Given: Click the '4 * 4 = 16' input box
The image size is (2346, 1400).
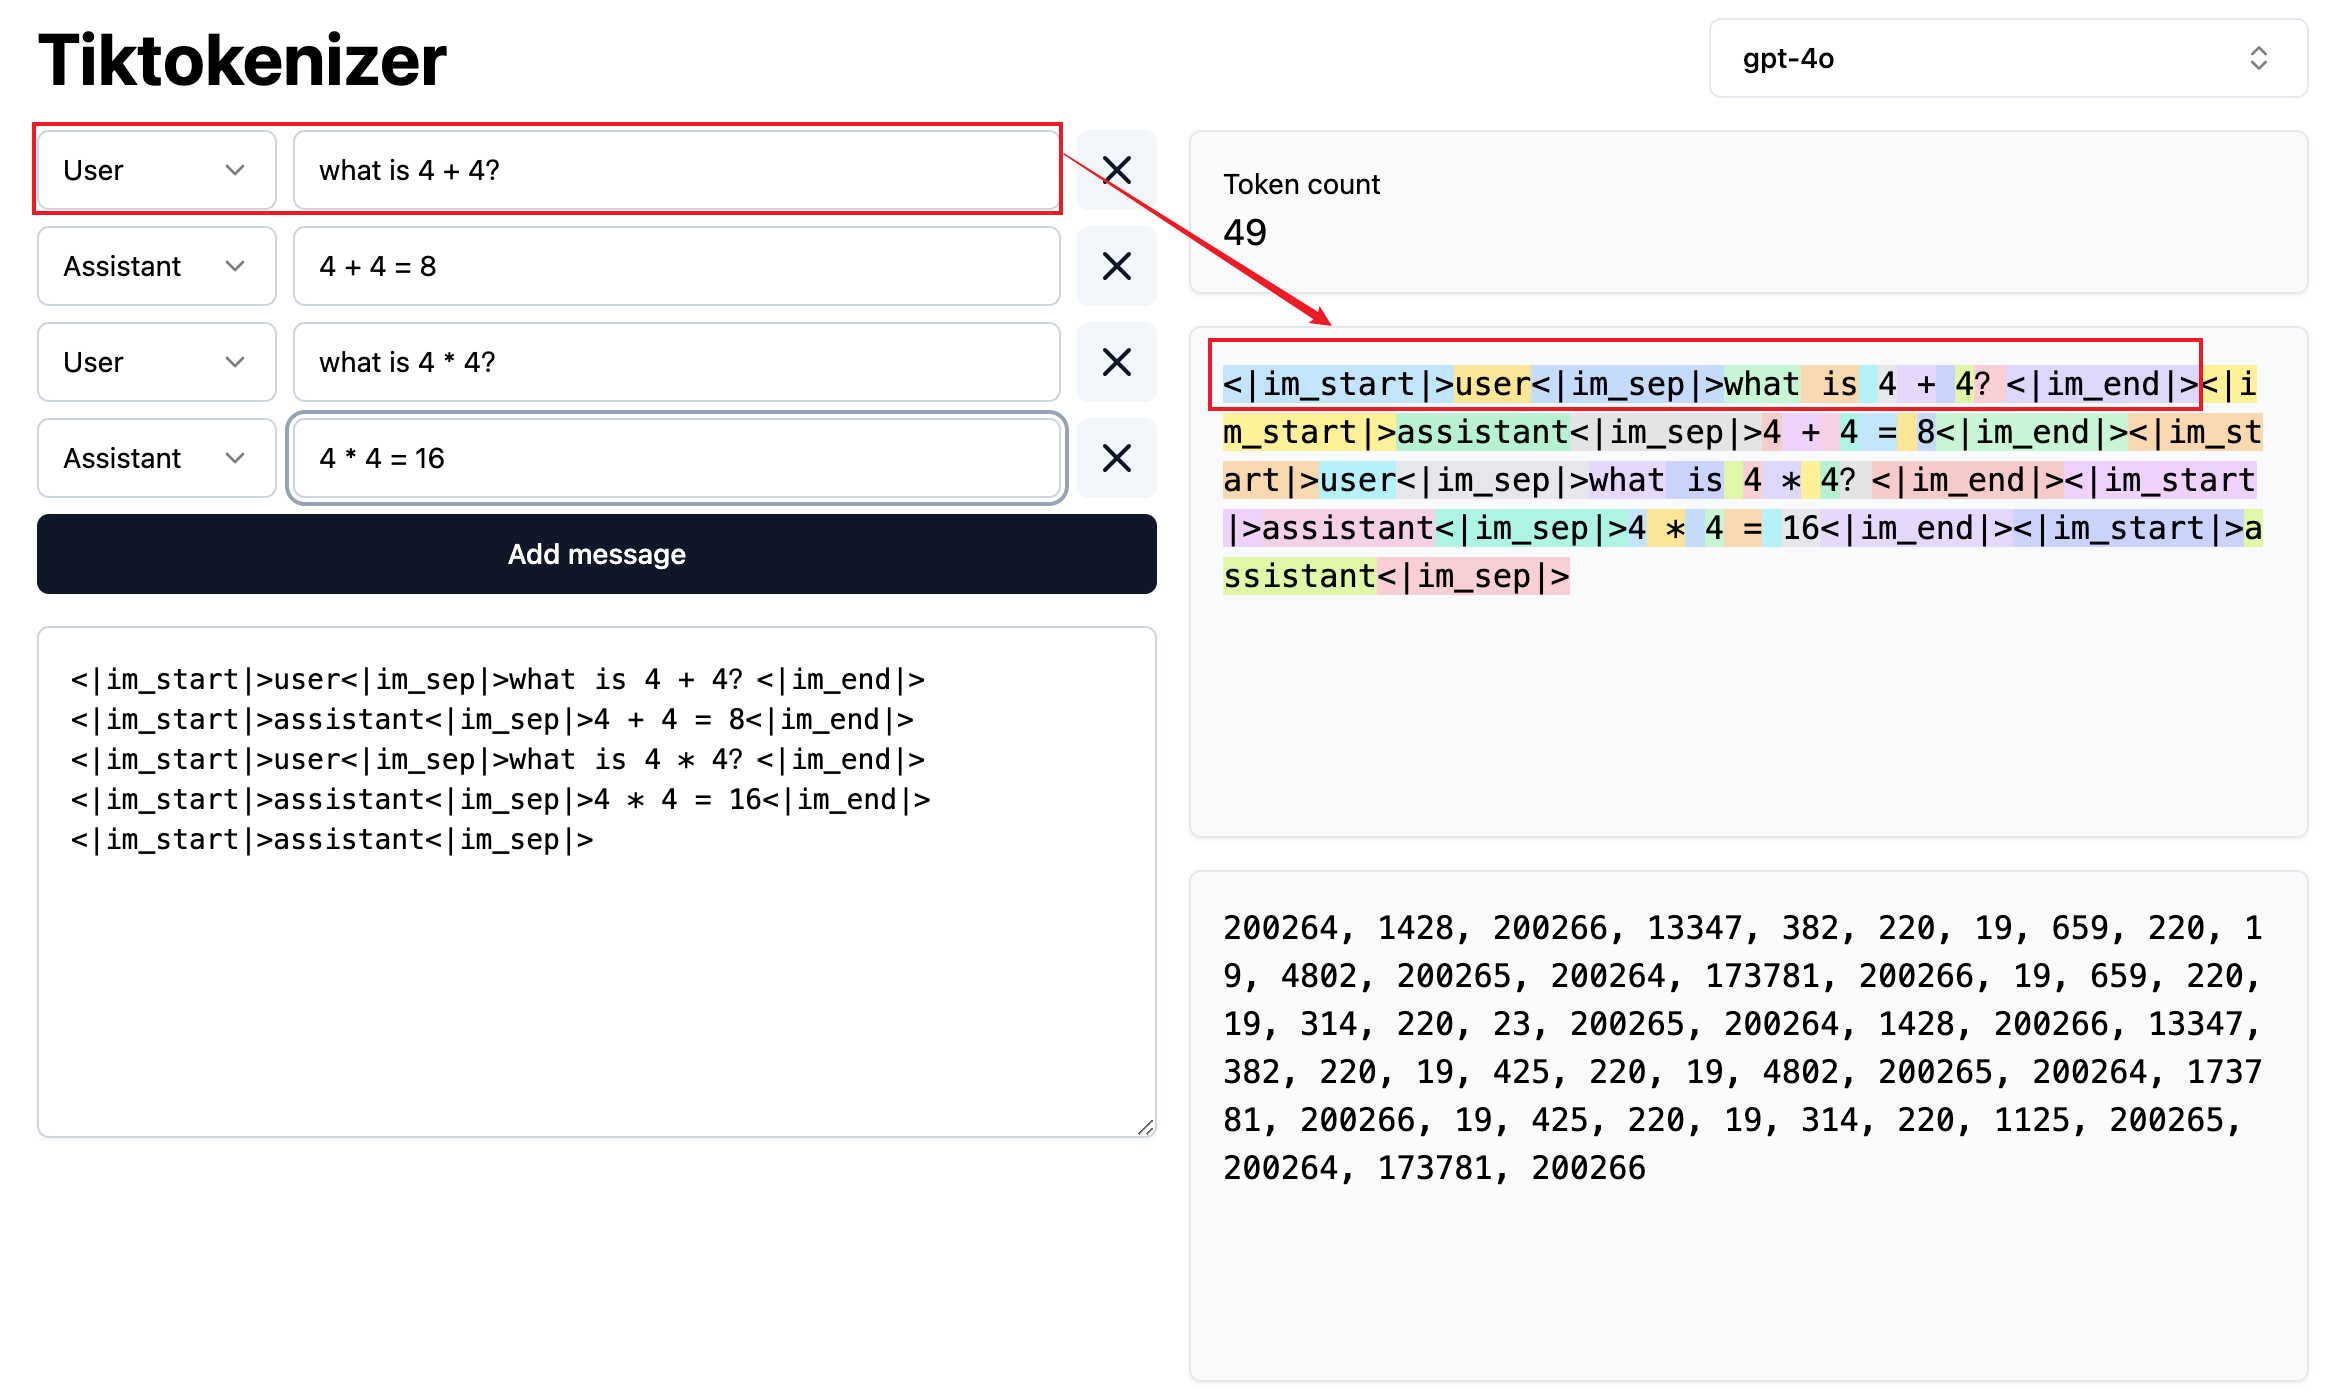Looking at the screenshot, I should pyautogui.click(x=676, y=458).
